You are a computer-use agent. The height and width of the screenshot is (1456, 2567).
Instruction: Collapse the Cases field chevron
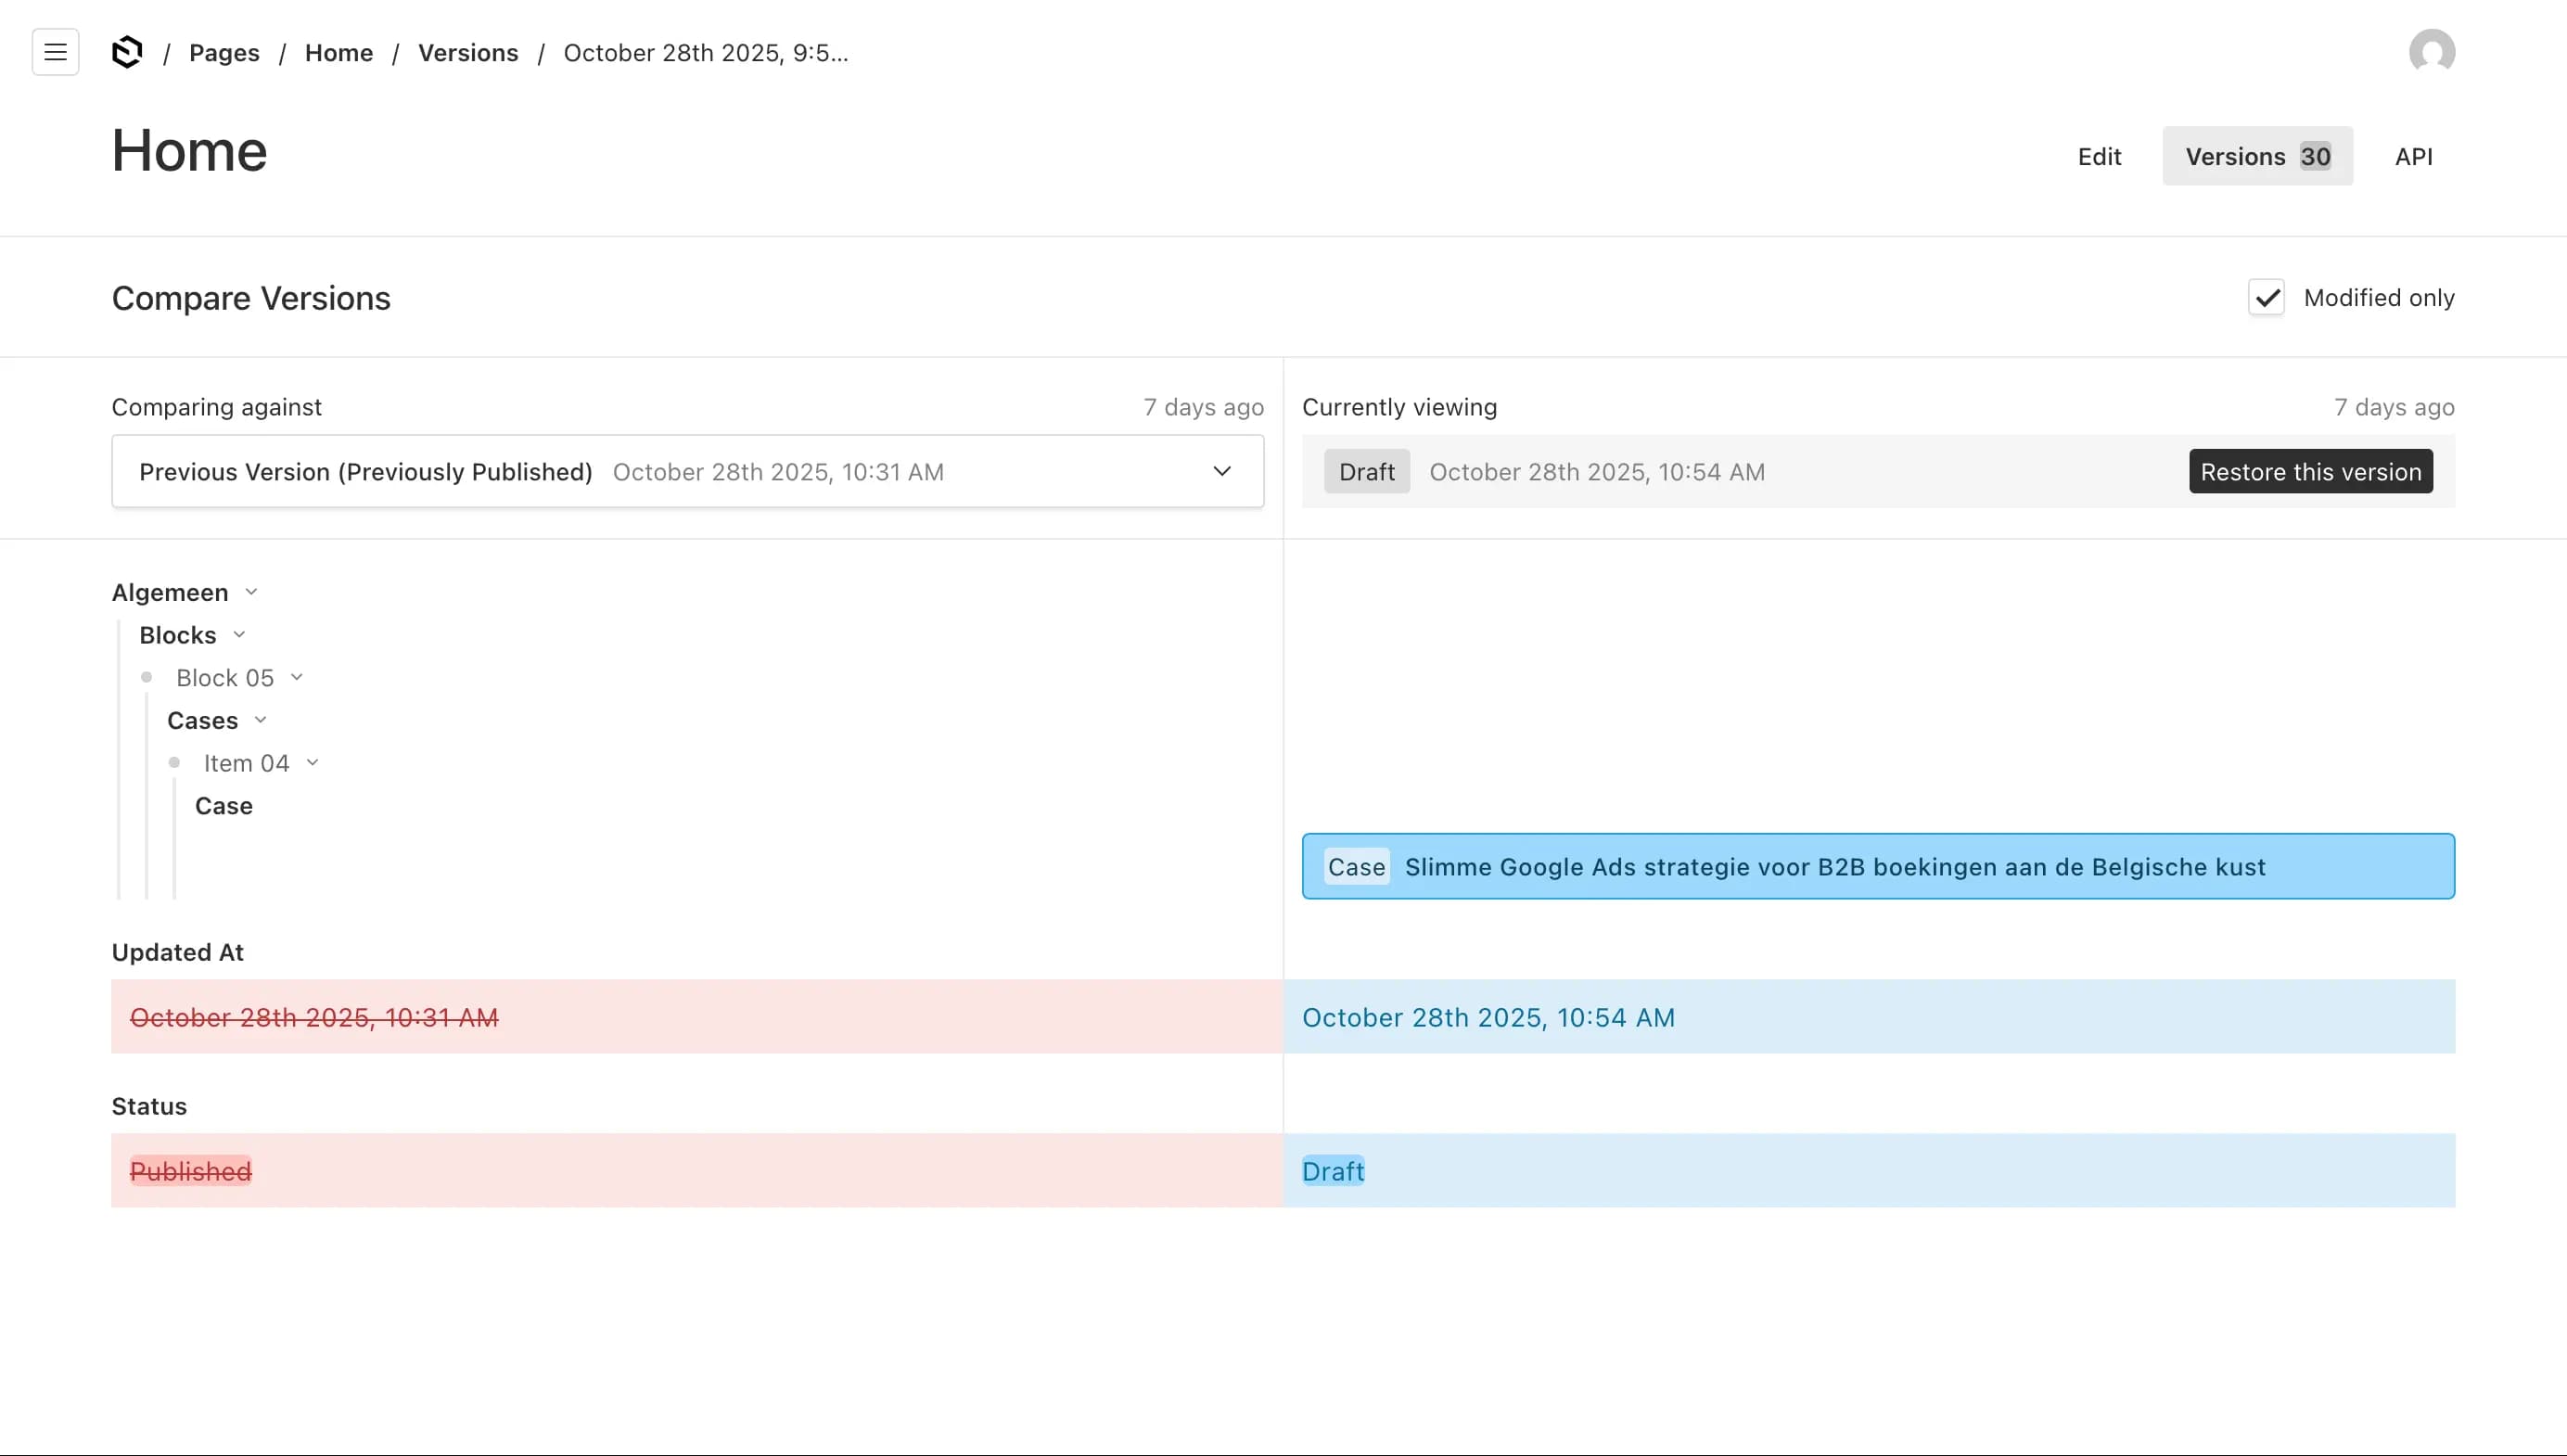pos(261,720)
